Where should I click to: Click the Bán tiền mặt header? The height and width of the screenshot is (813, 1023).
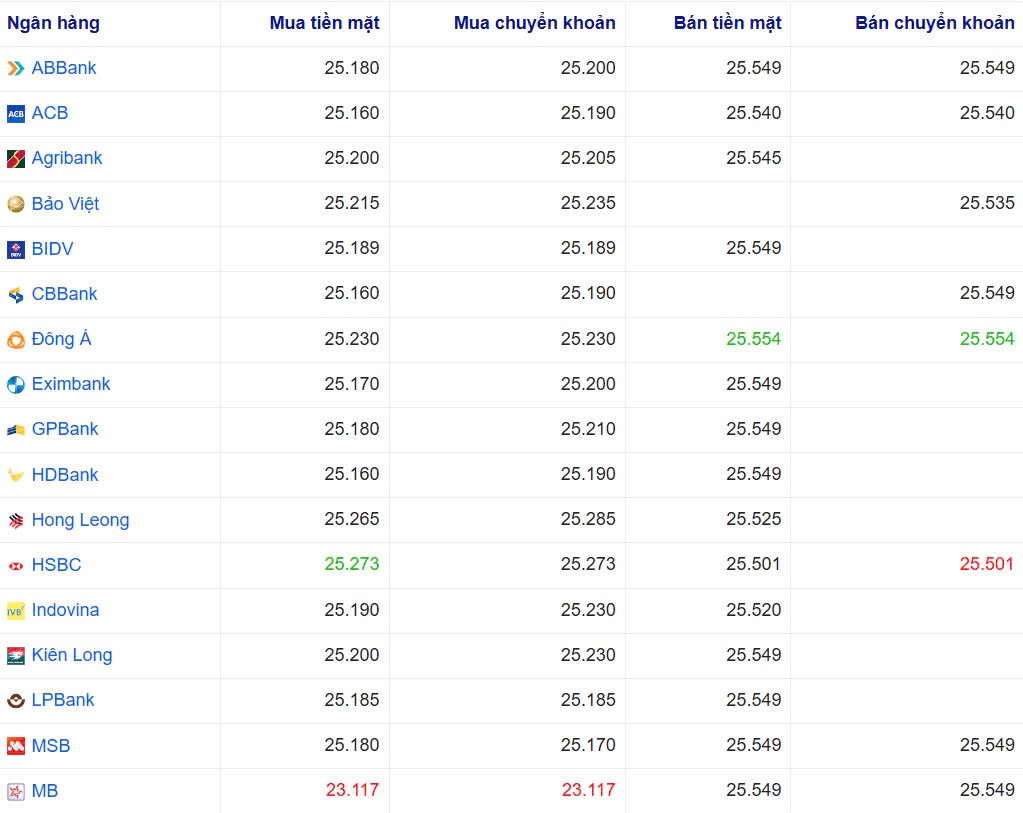coord(726,22)
